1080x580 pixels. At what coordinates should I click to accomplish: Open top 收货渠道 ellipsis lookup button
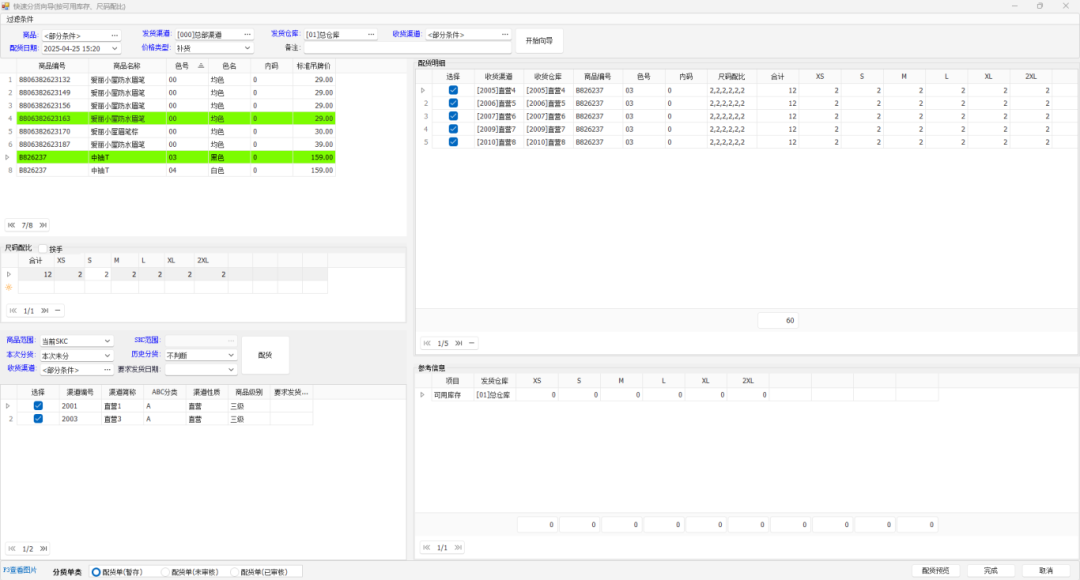click(505, 34)
